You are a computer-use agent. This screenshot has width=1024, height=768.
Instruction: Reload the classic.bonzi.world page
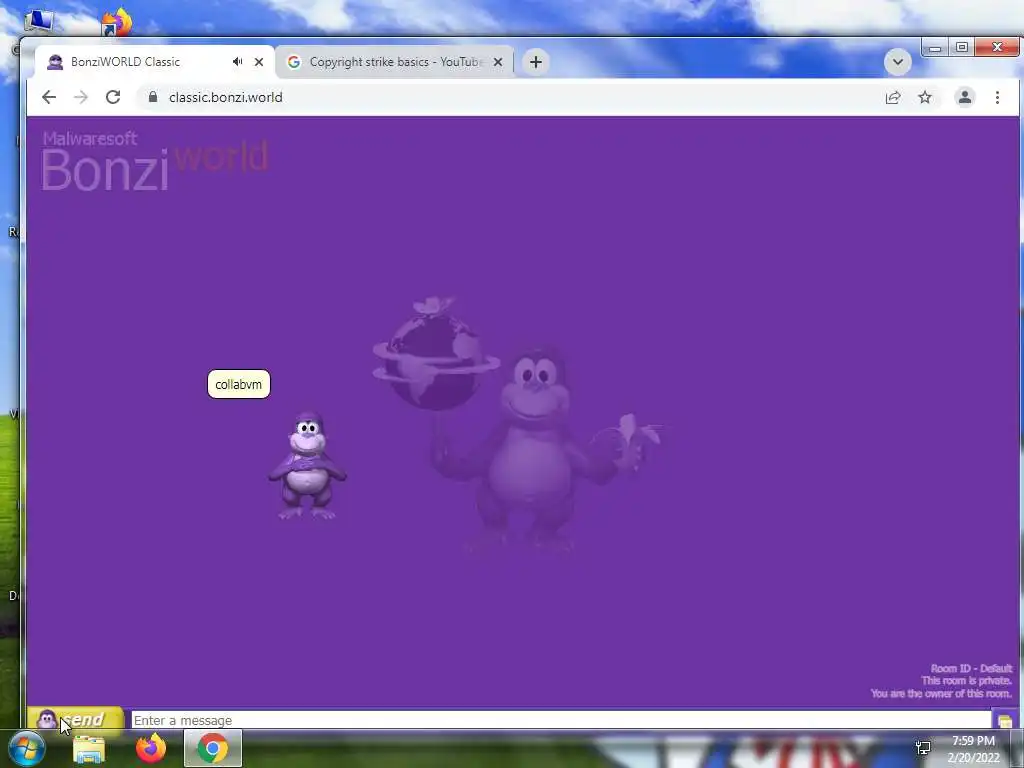click(113, 97)
